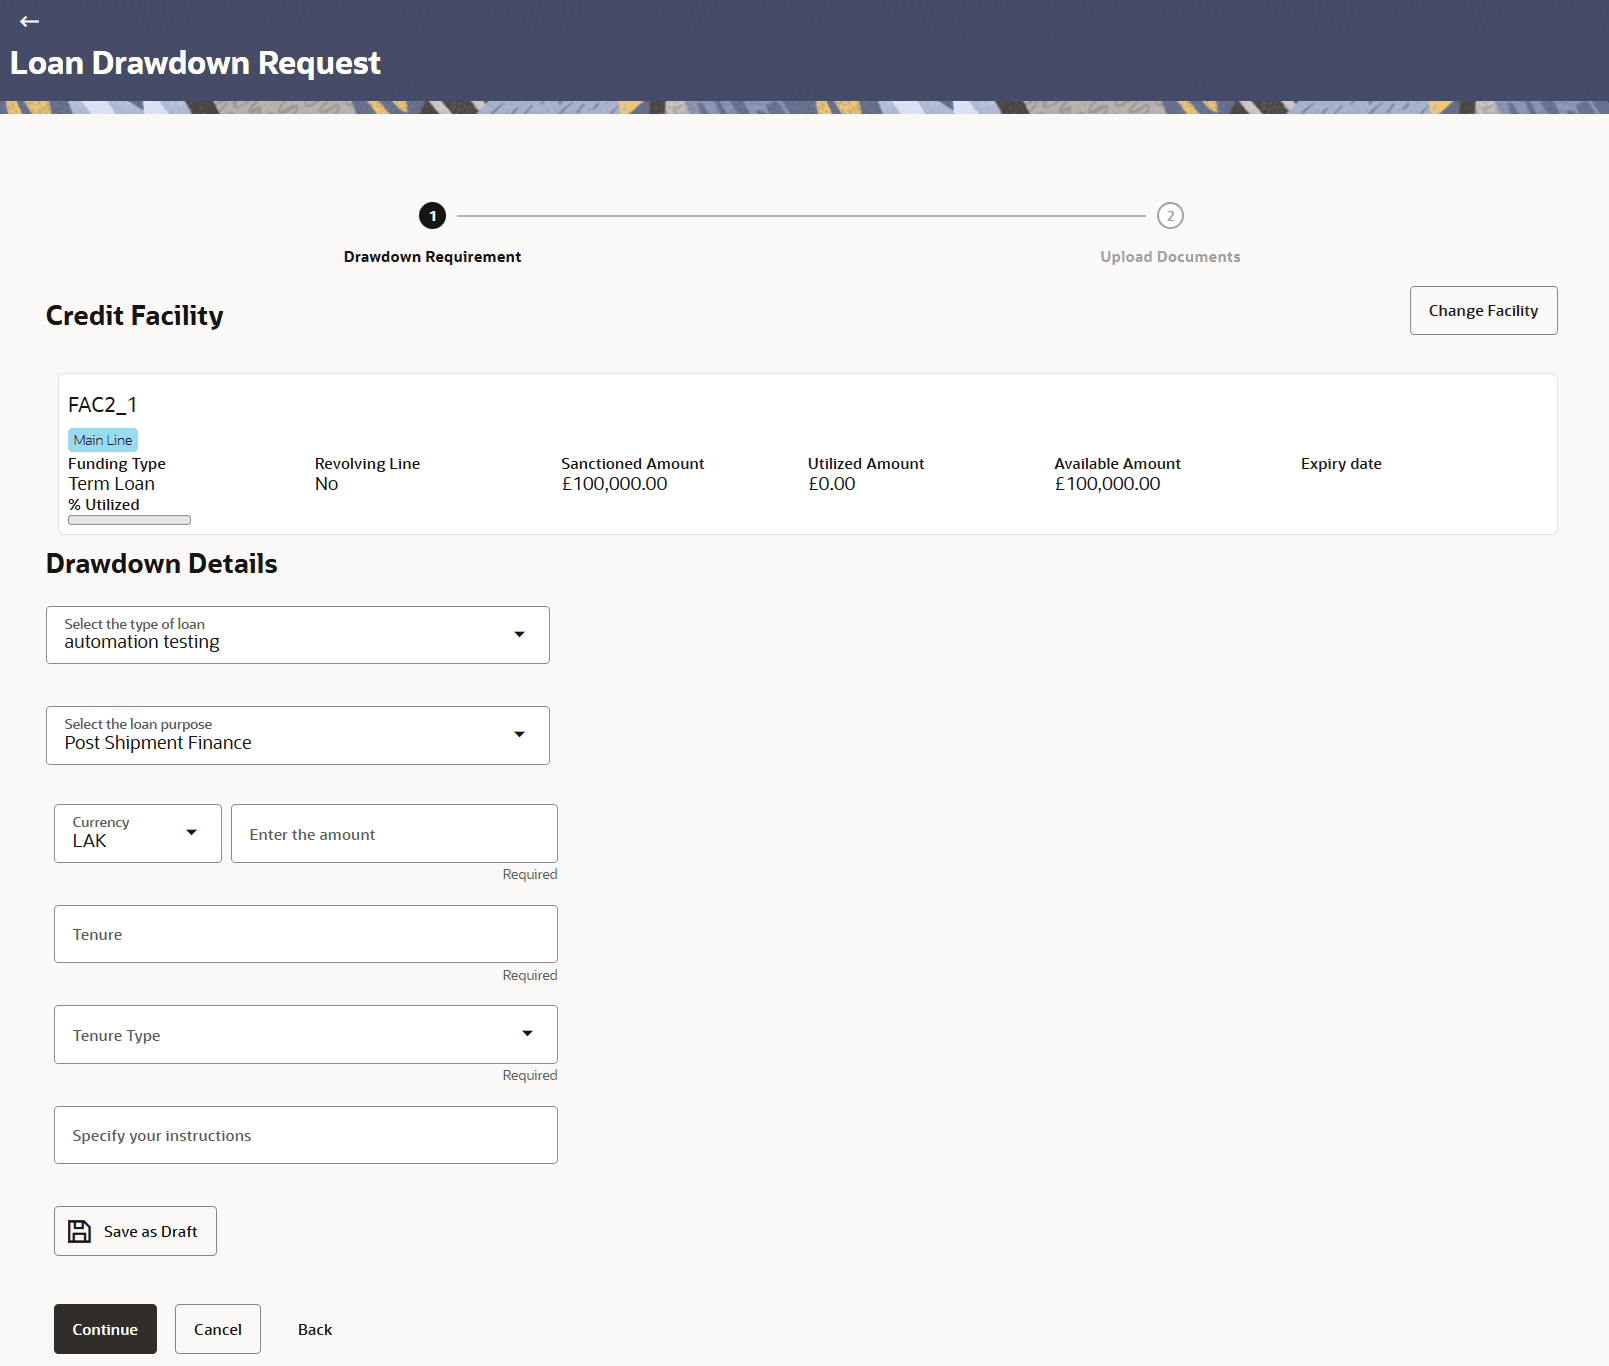Click the Main Line tag
Image resolution: width=1609 pixels, height=1366 pixels.
click(103, 440)
